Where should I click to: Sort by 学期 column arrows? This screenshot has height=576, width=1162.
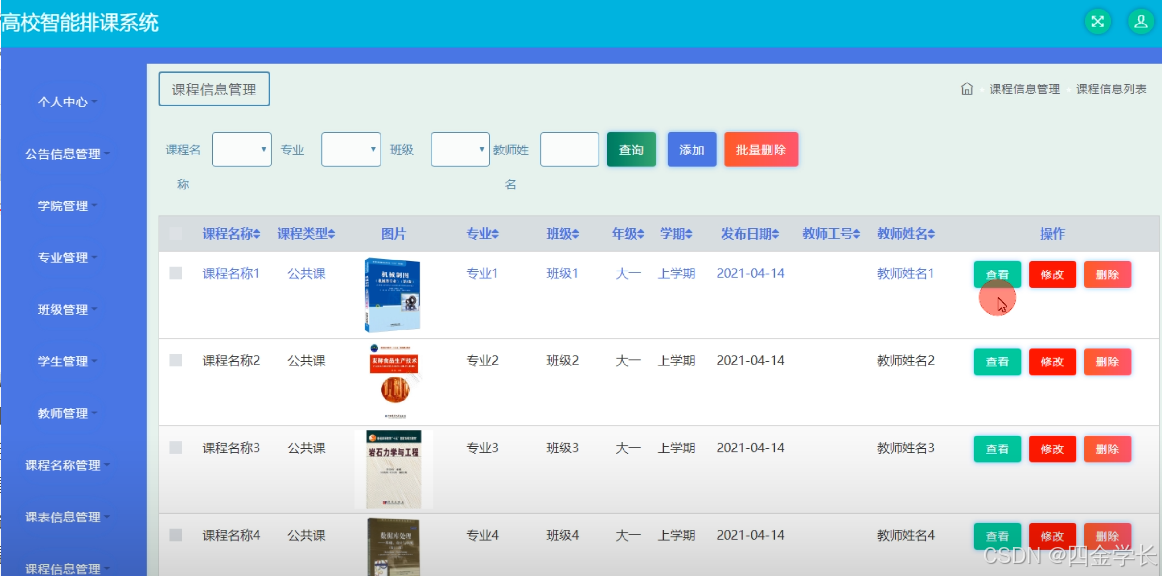click(688, 234)
